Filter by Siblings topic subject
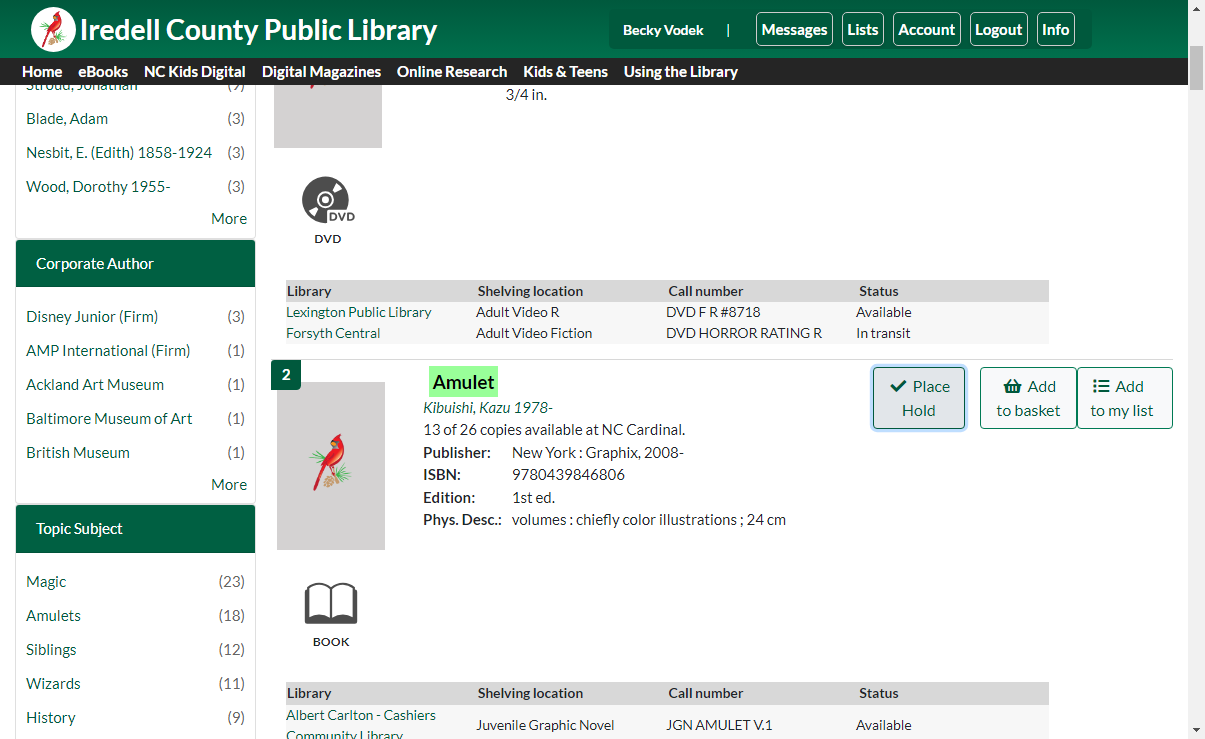The width and height of the screenshot is (1205, 739). pos(51,649)
